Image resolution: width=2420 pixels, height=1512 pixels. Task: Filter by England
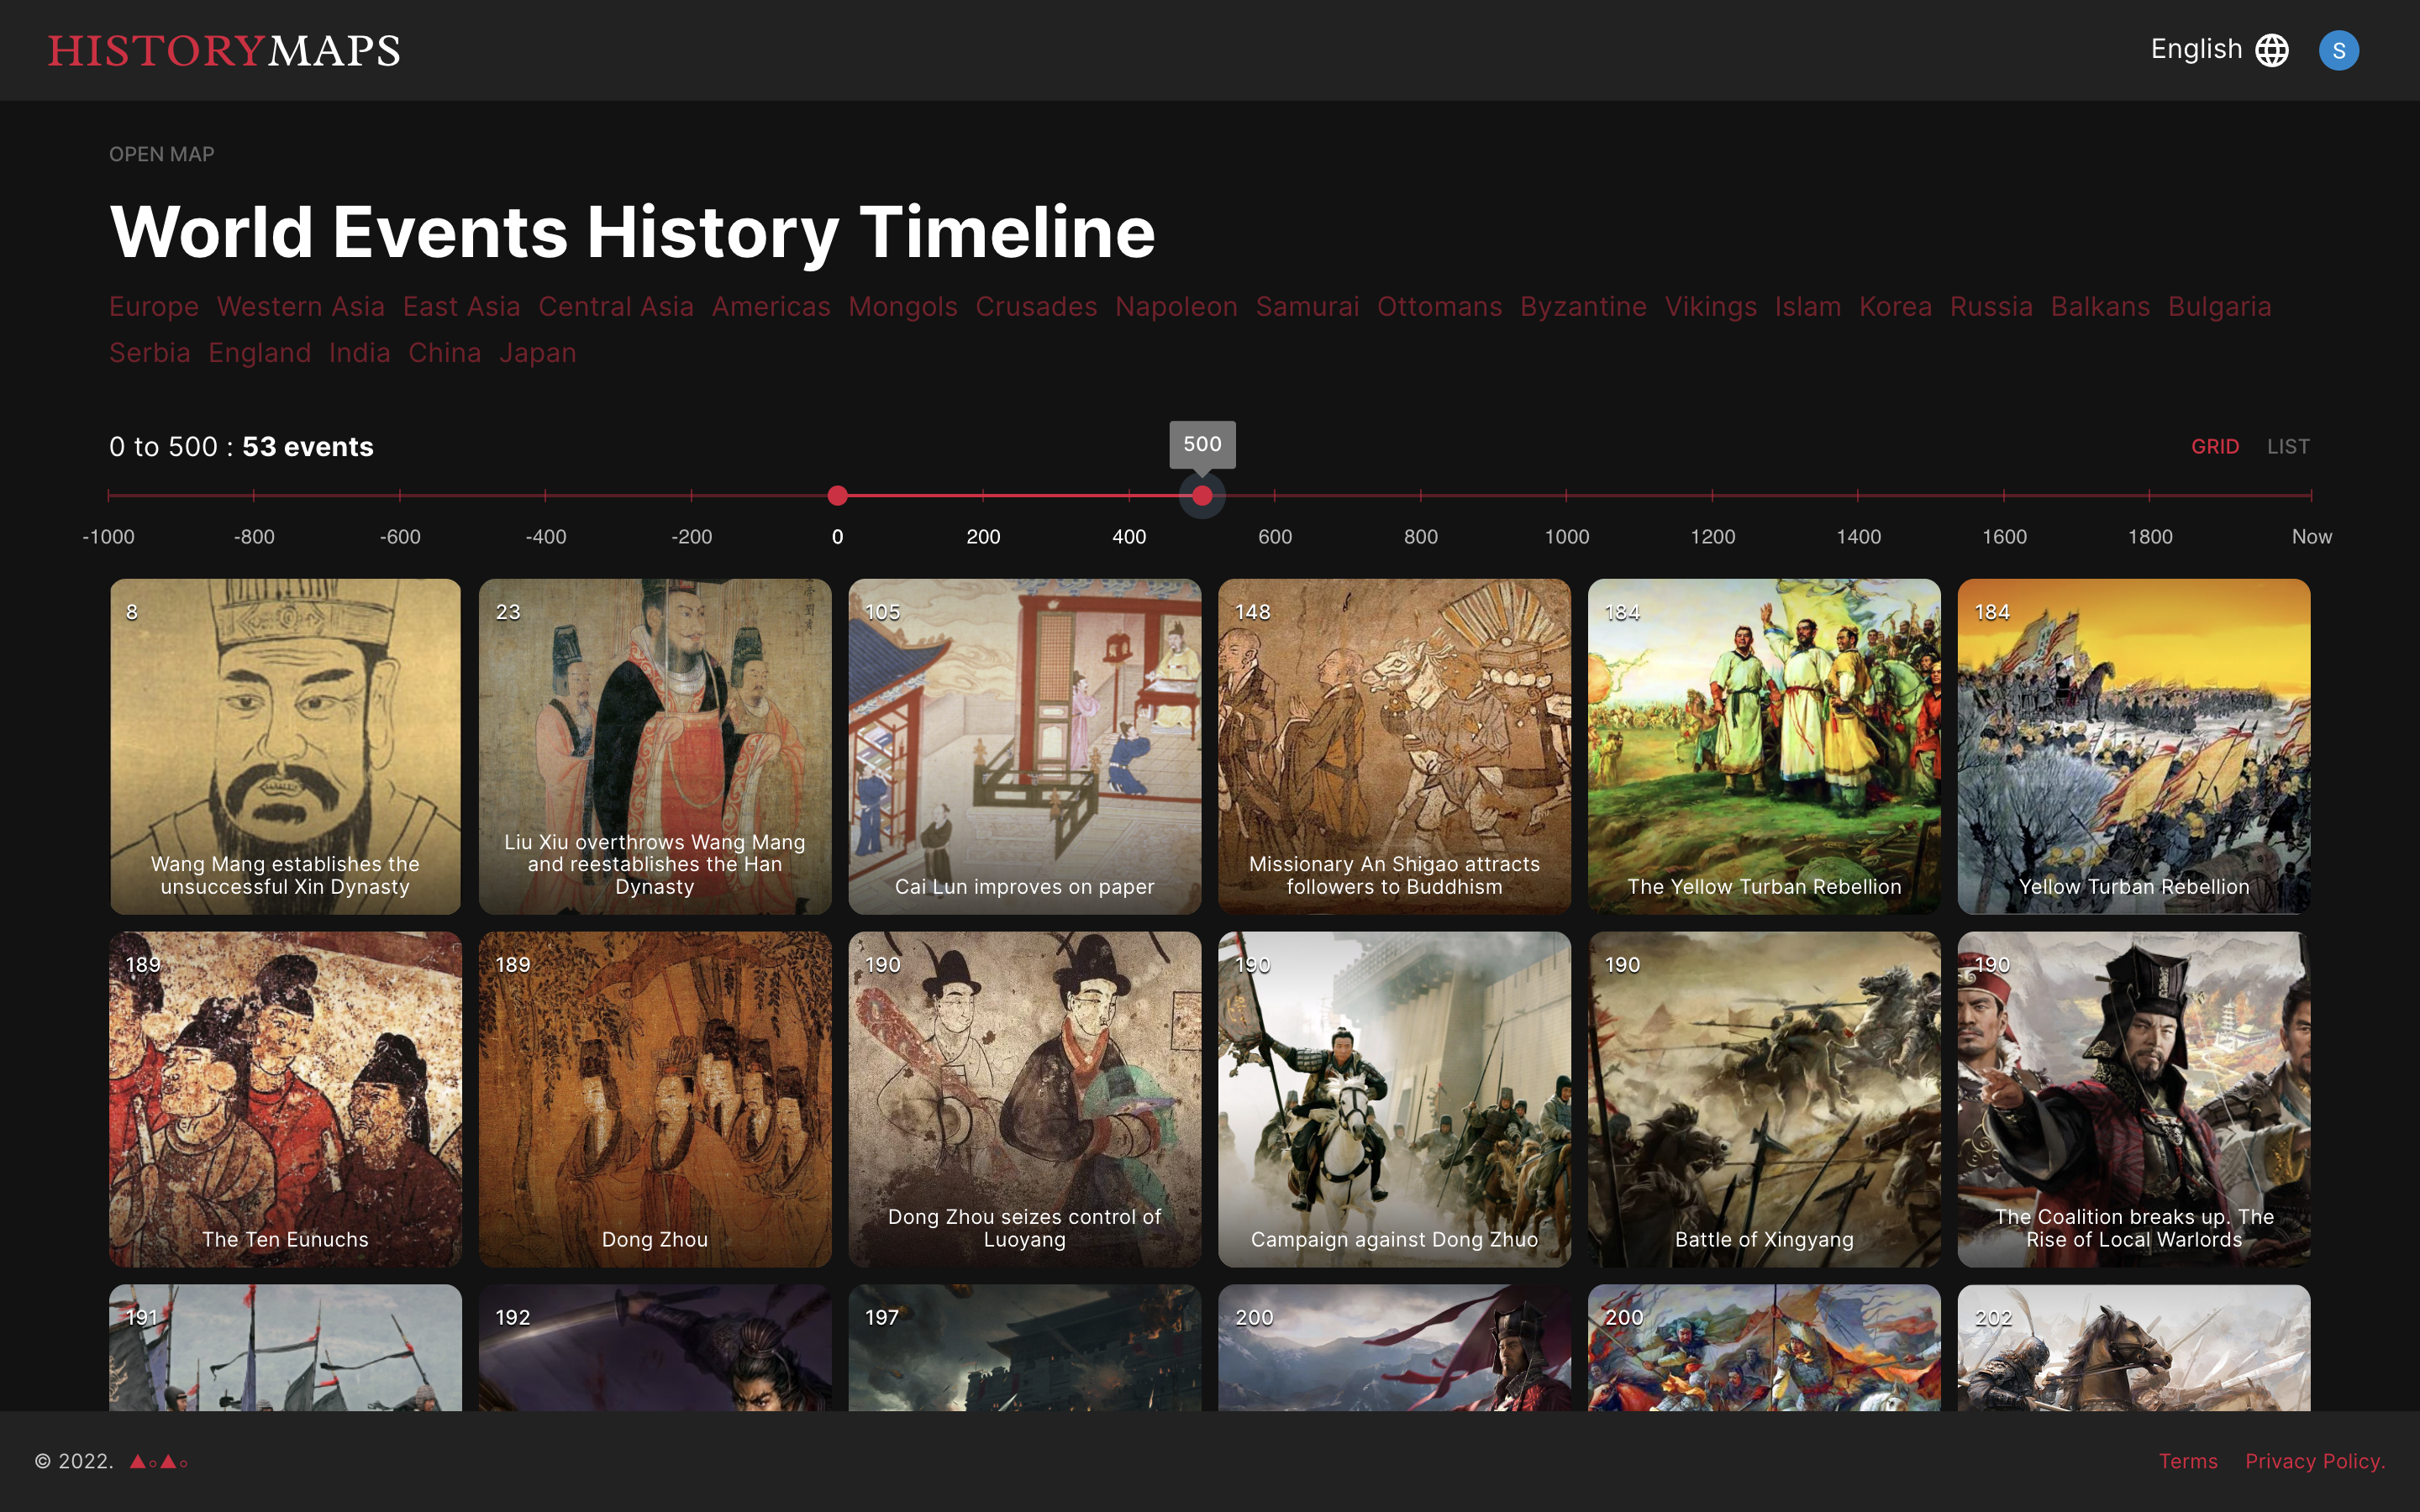tap(260, 353)
